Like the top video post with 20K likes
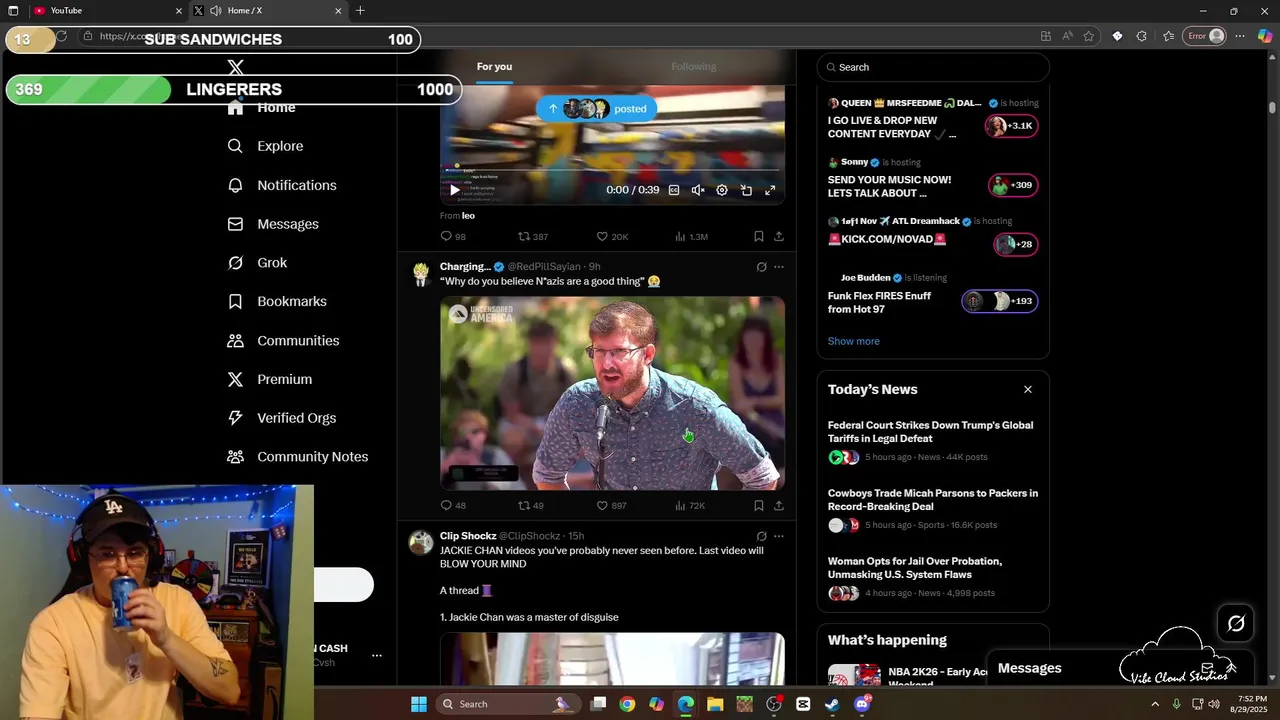Image resolution: width=1280 pixels, height=720 pixels. [612, 237]
